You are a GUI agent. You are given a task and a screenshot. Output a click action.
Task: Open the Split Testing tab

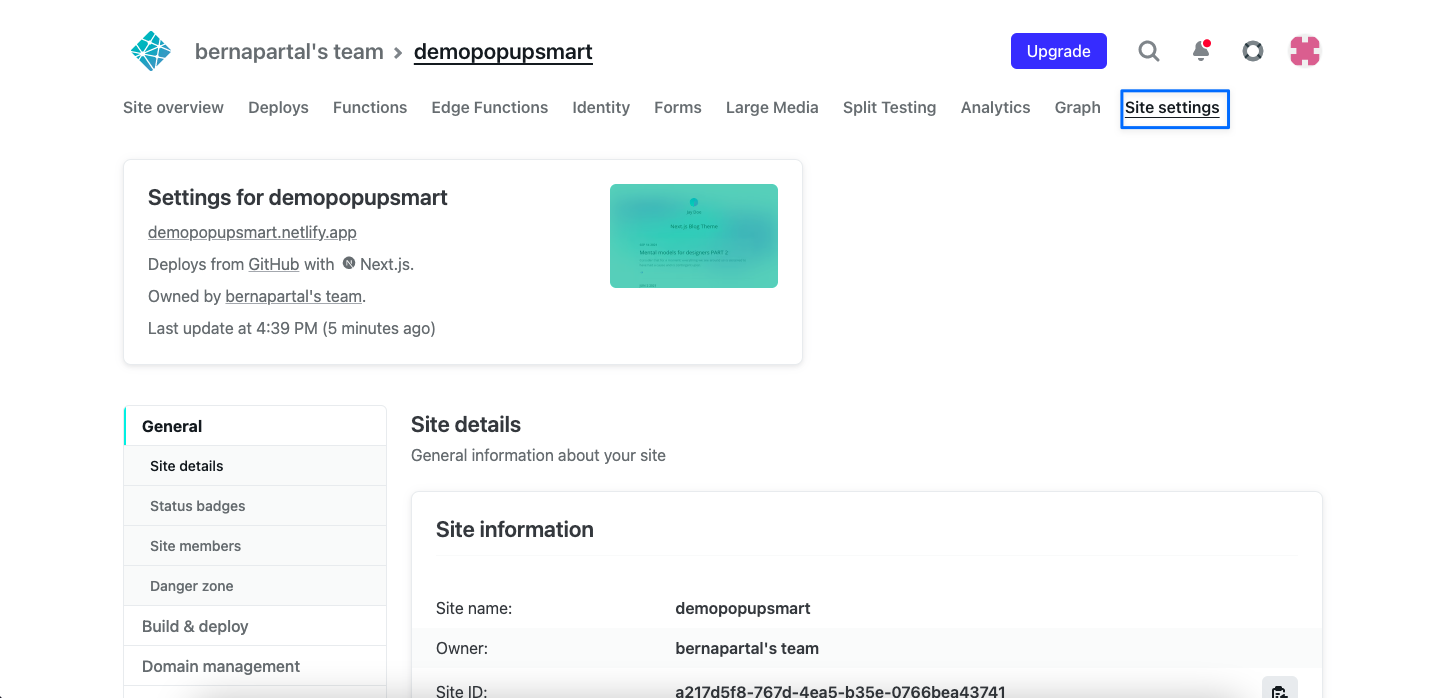(x=890, y=108)
